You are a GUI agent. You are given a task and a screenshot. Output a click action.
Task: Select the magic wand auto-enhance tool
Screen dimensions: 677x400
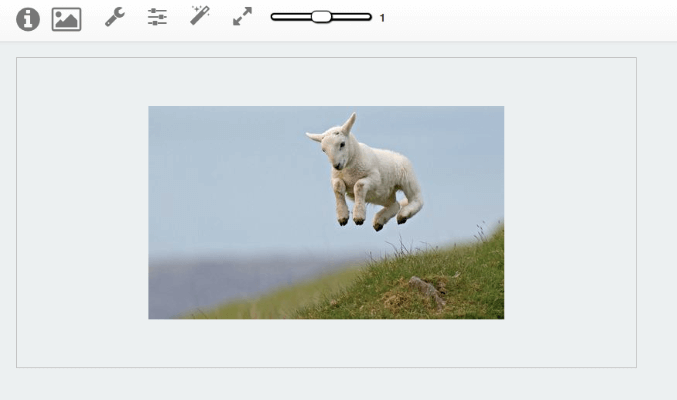(200, 16)
